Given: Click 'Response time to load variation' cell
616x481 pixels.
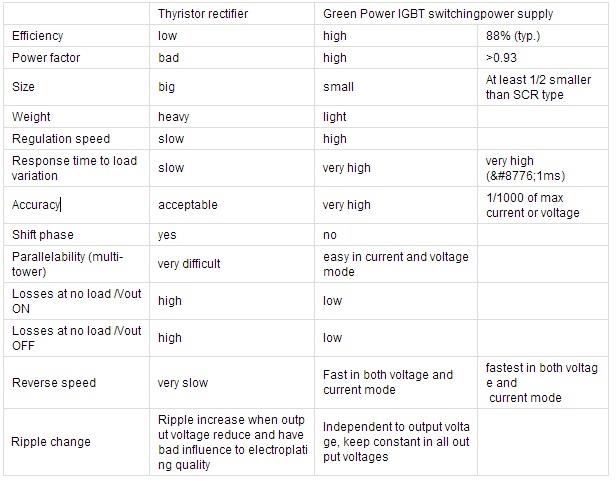Looking at the screenshot, I should pyautogui.click(x=77, y=168).
